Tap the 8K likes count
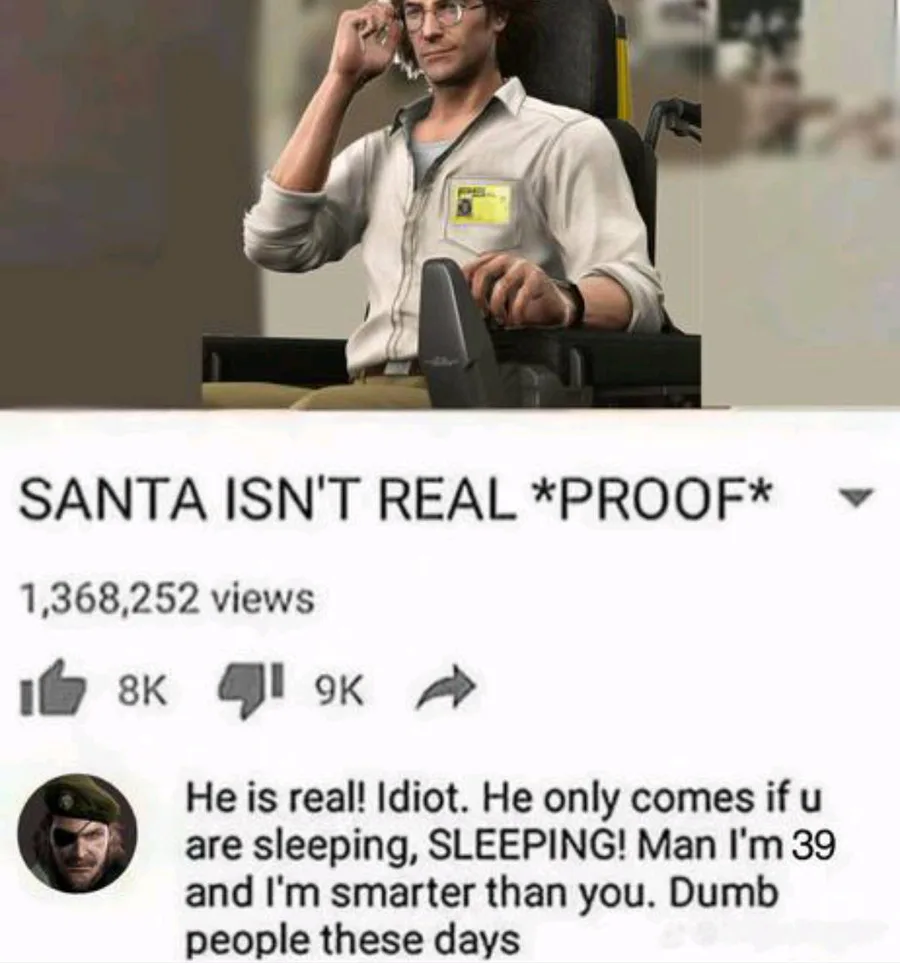Image resolution: width=900 pixels, height=963 pixels. [141, 691]
